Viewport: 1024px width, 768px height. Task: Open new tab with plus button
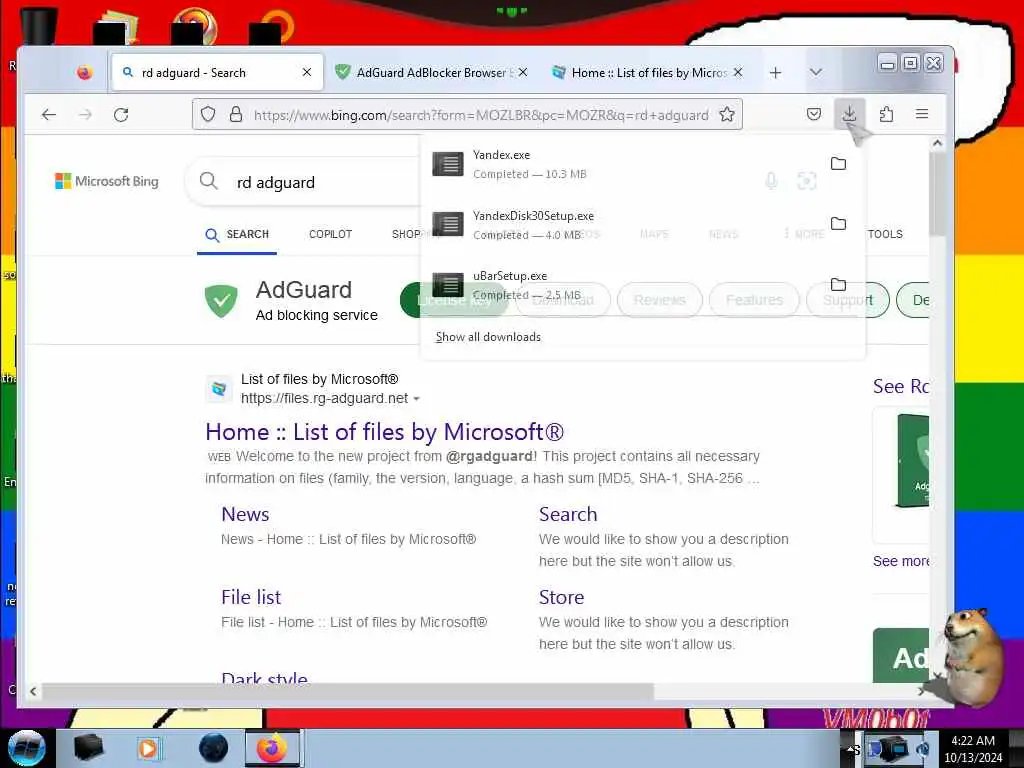click(x=775, y=72)
